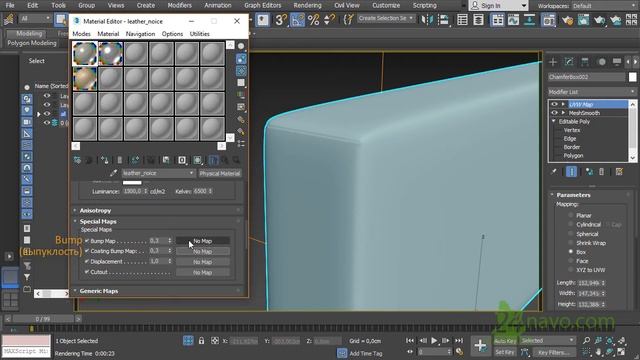640x360 pixels.
Task: Select the second material sample slot
Action: [x=110, y=53]
